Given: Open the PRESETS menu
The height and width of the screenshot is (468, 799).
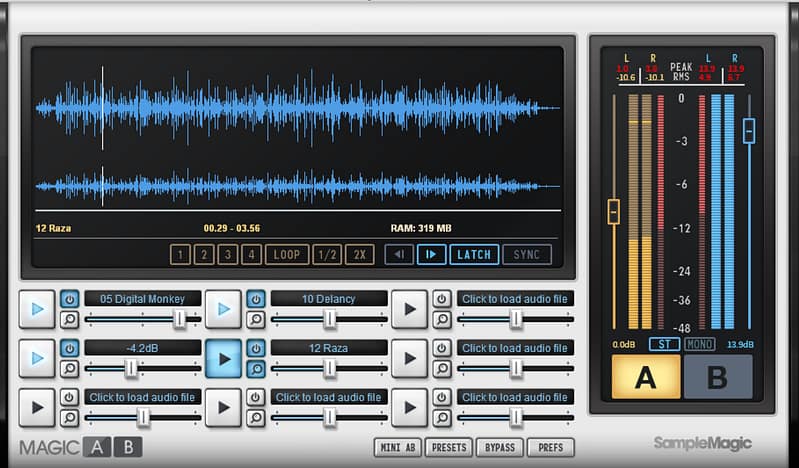Looking at the screenshot, I should (449, 448).
